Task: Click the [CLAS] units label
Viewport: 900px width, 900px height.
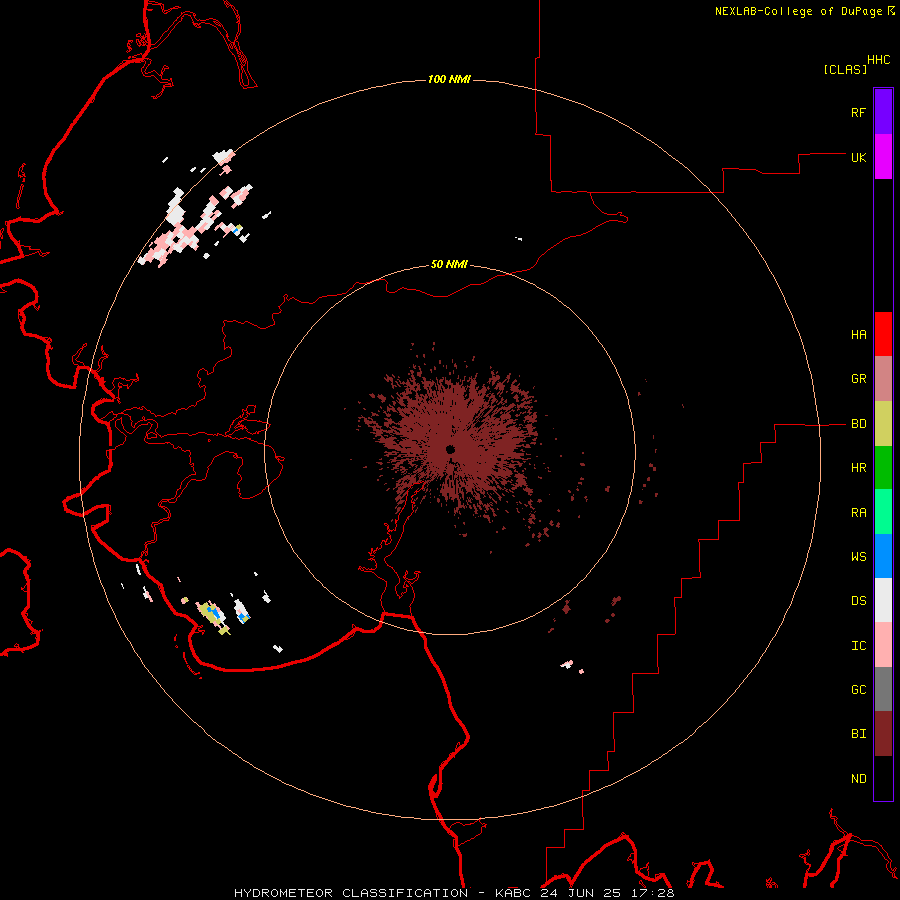Action: (x=845, y=69)
